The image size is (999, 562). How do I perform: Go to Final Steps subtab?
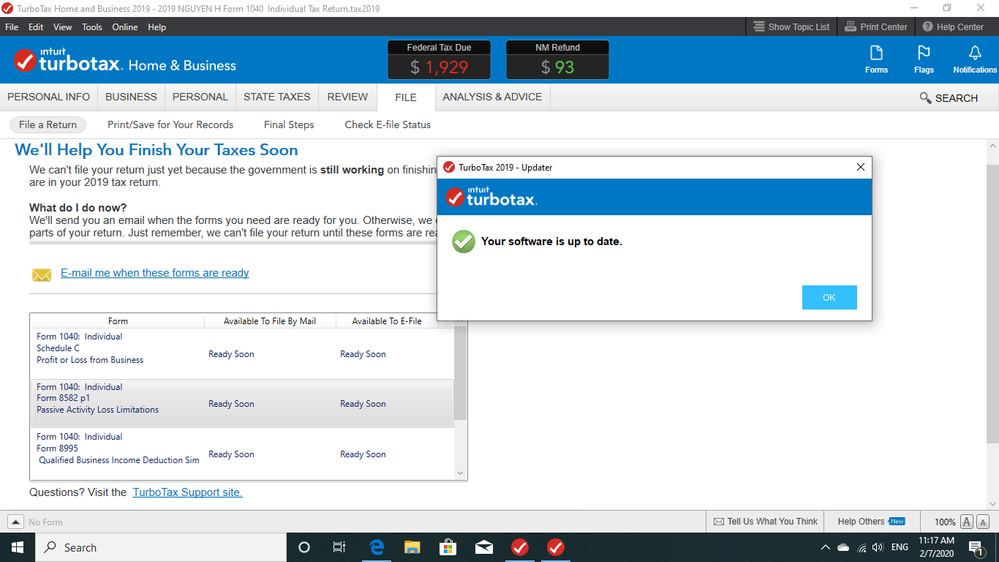[x=289, y=125]
